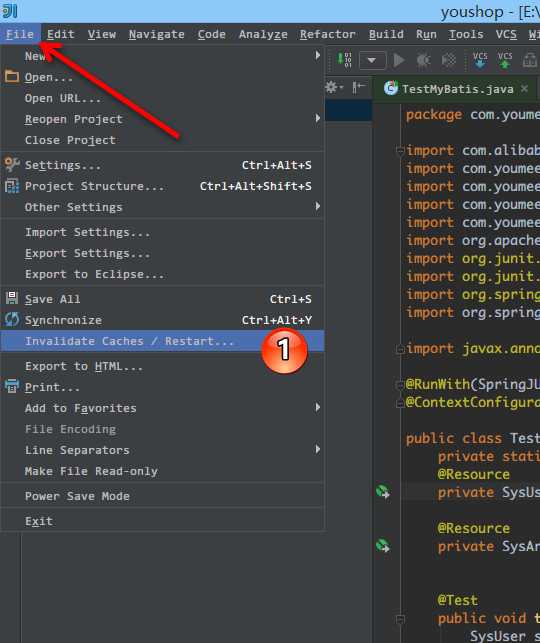Click the compile binary make icon
The height and width of the screenshot is (643, 540).
click(x=345, y=60)
